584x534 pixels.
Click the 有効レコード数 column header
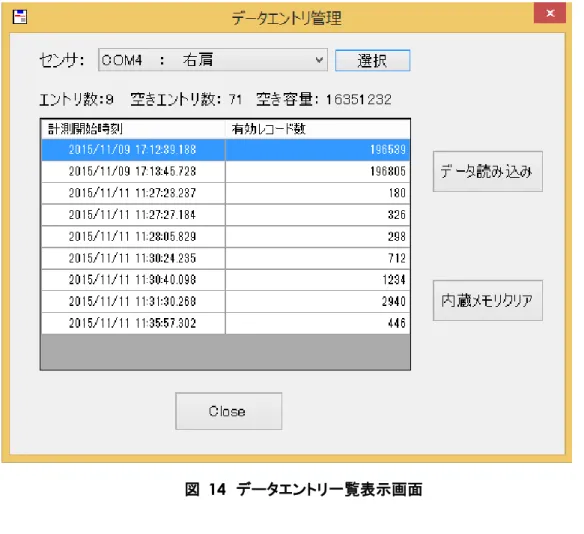318,129
